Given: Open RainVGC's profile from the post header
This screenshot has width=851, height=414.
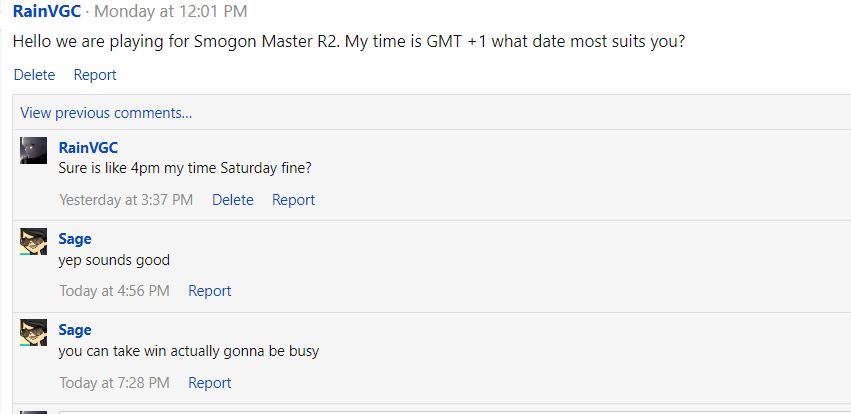Looking at the screenshot, I should point(46,12).
